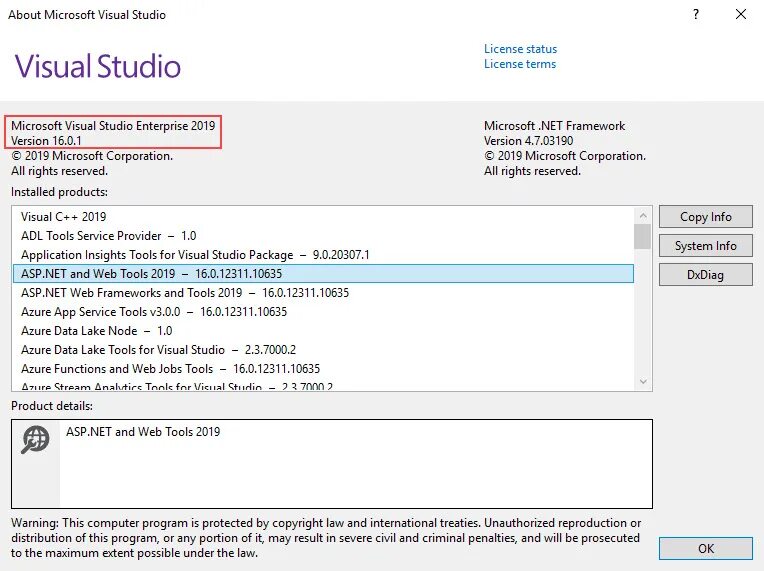
Task: Select ADL Tools Service Provider row
Action: [x=323, y=236]
